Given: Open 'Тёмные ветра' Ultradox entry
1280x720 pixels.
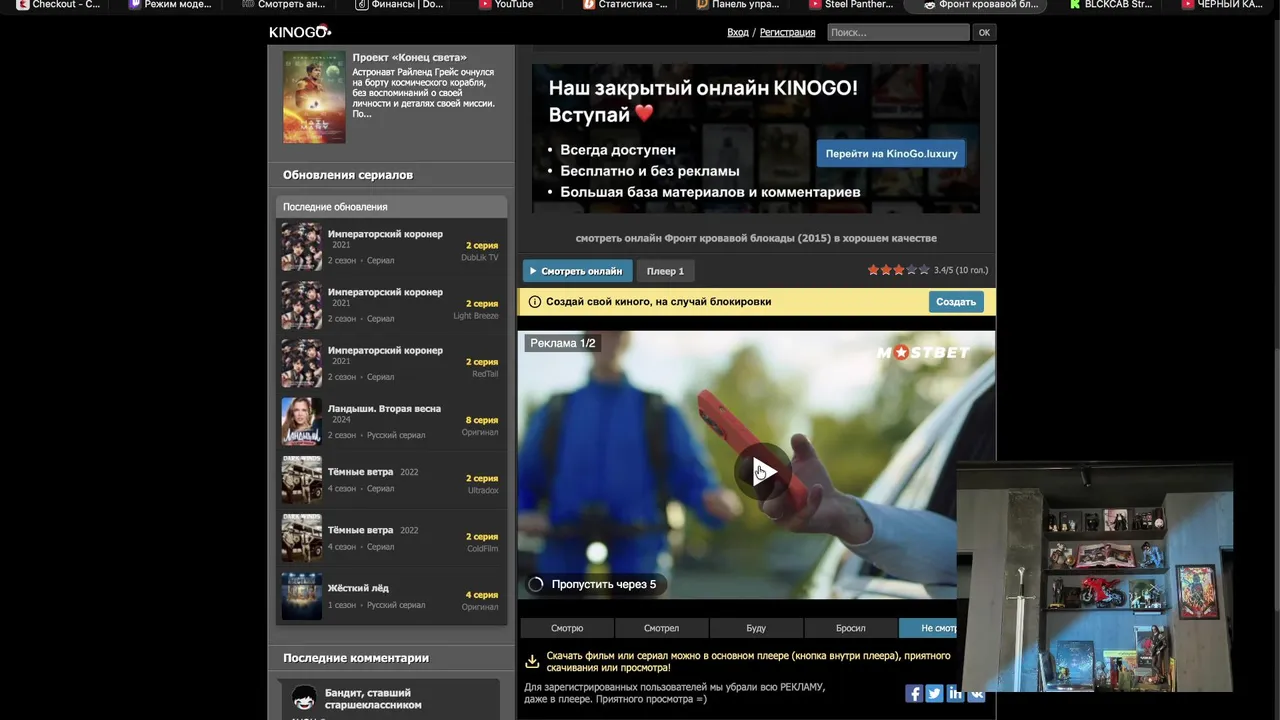Looking at the screenshot, I should (391, 479).
